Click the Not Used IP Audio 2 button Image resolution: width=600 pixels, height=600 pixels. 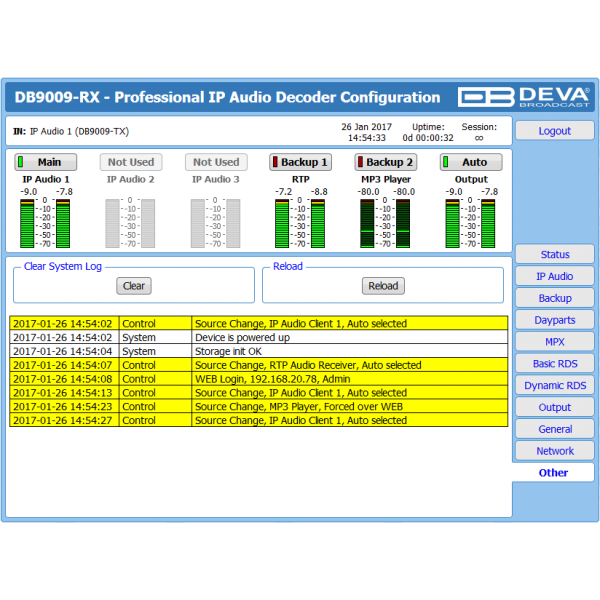click(131, 162)
